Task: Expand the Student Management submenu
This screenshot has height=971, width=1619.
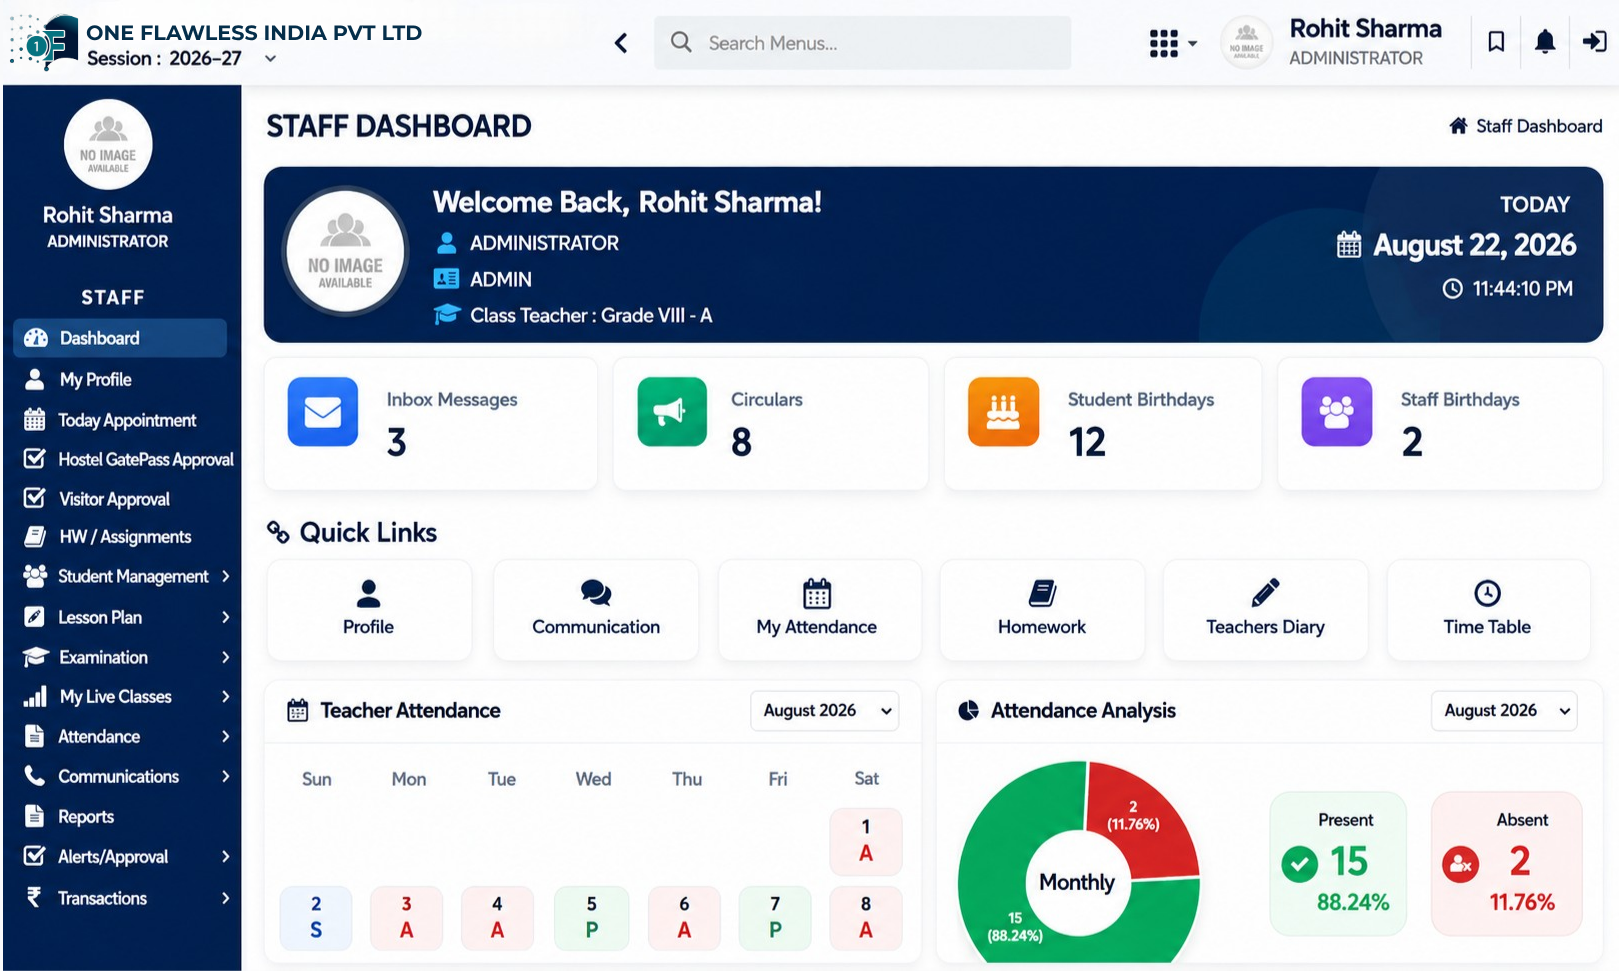Action: click(226, 576)
